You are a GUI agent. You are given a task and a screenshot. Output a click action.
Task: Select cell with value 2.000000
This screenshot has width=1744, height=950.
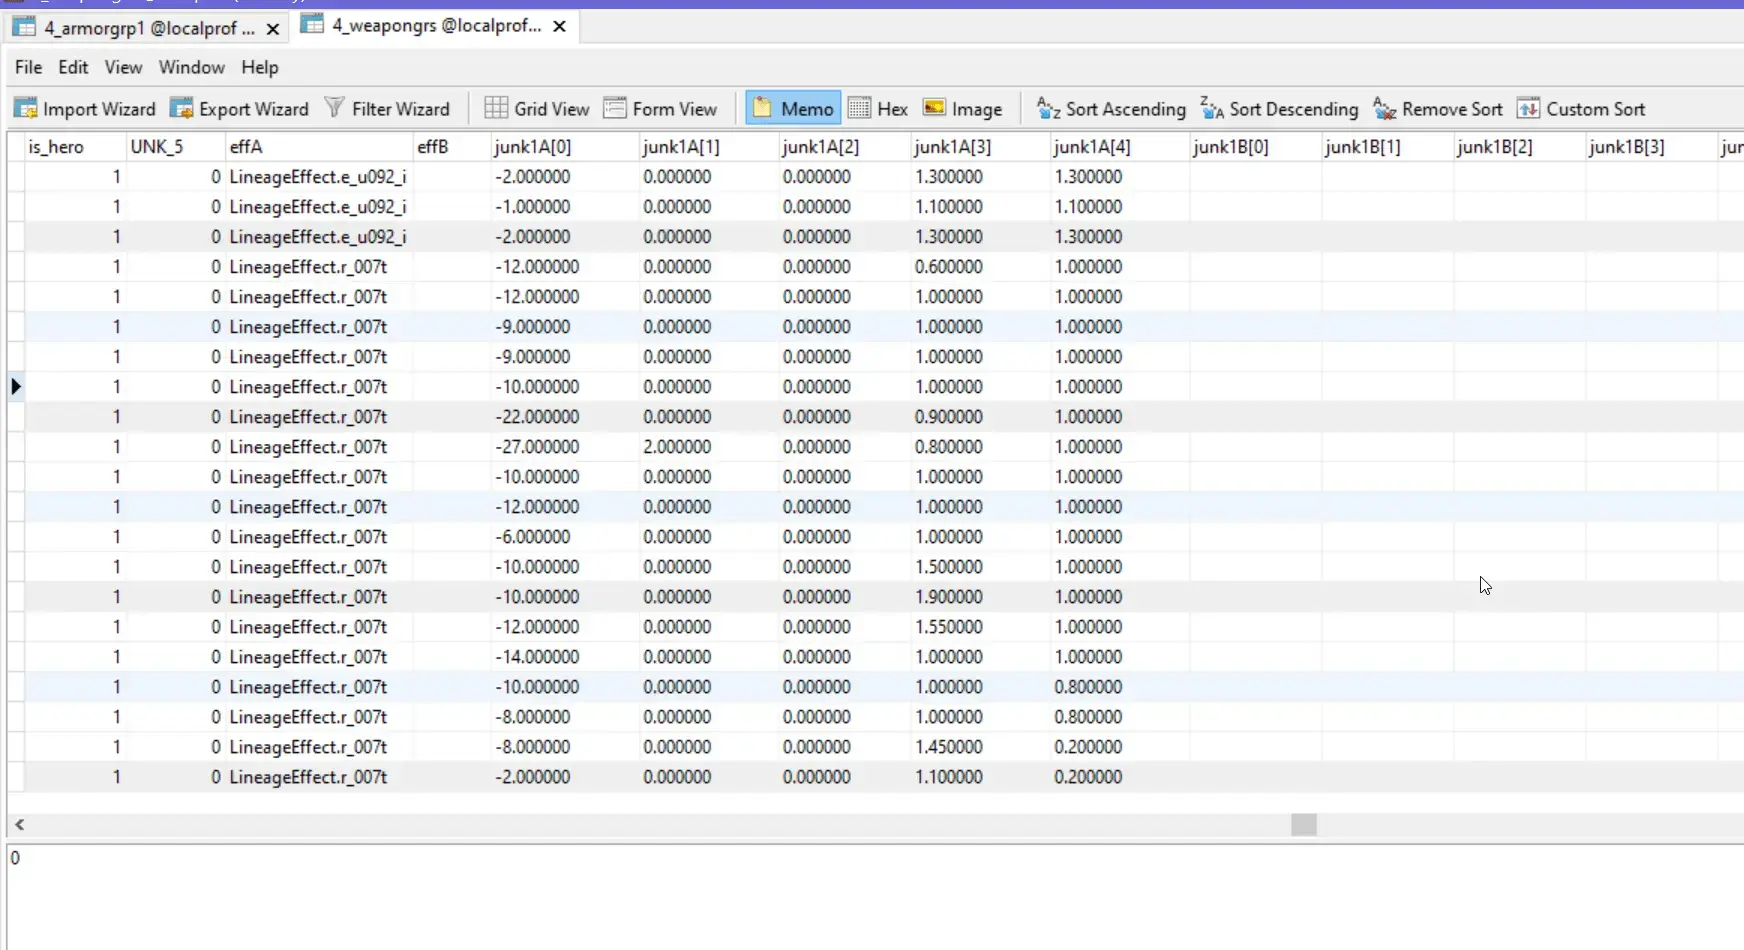(709, 447)
